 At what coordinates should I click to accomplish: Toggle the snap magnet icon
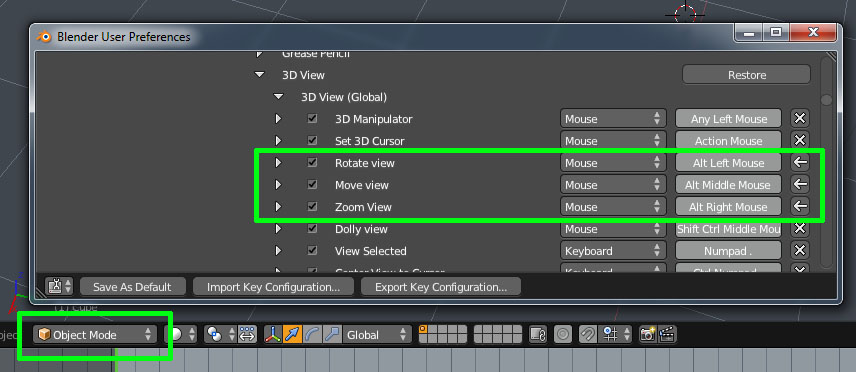(587, 334)
